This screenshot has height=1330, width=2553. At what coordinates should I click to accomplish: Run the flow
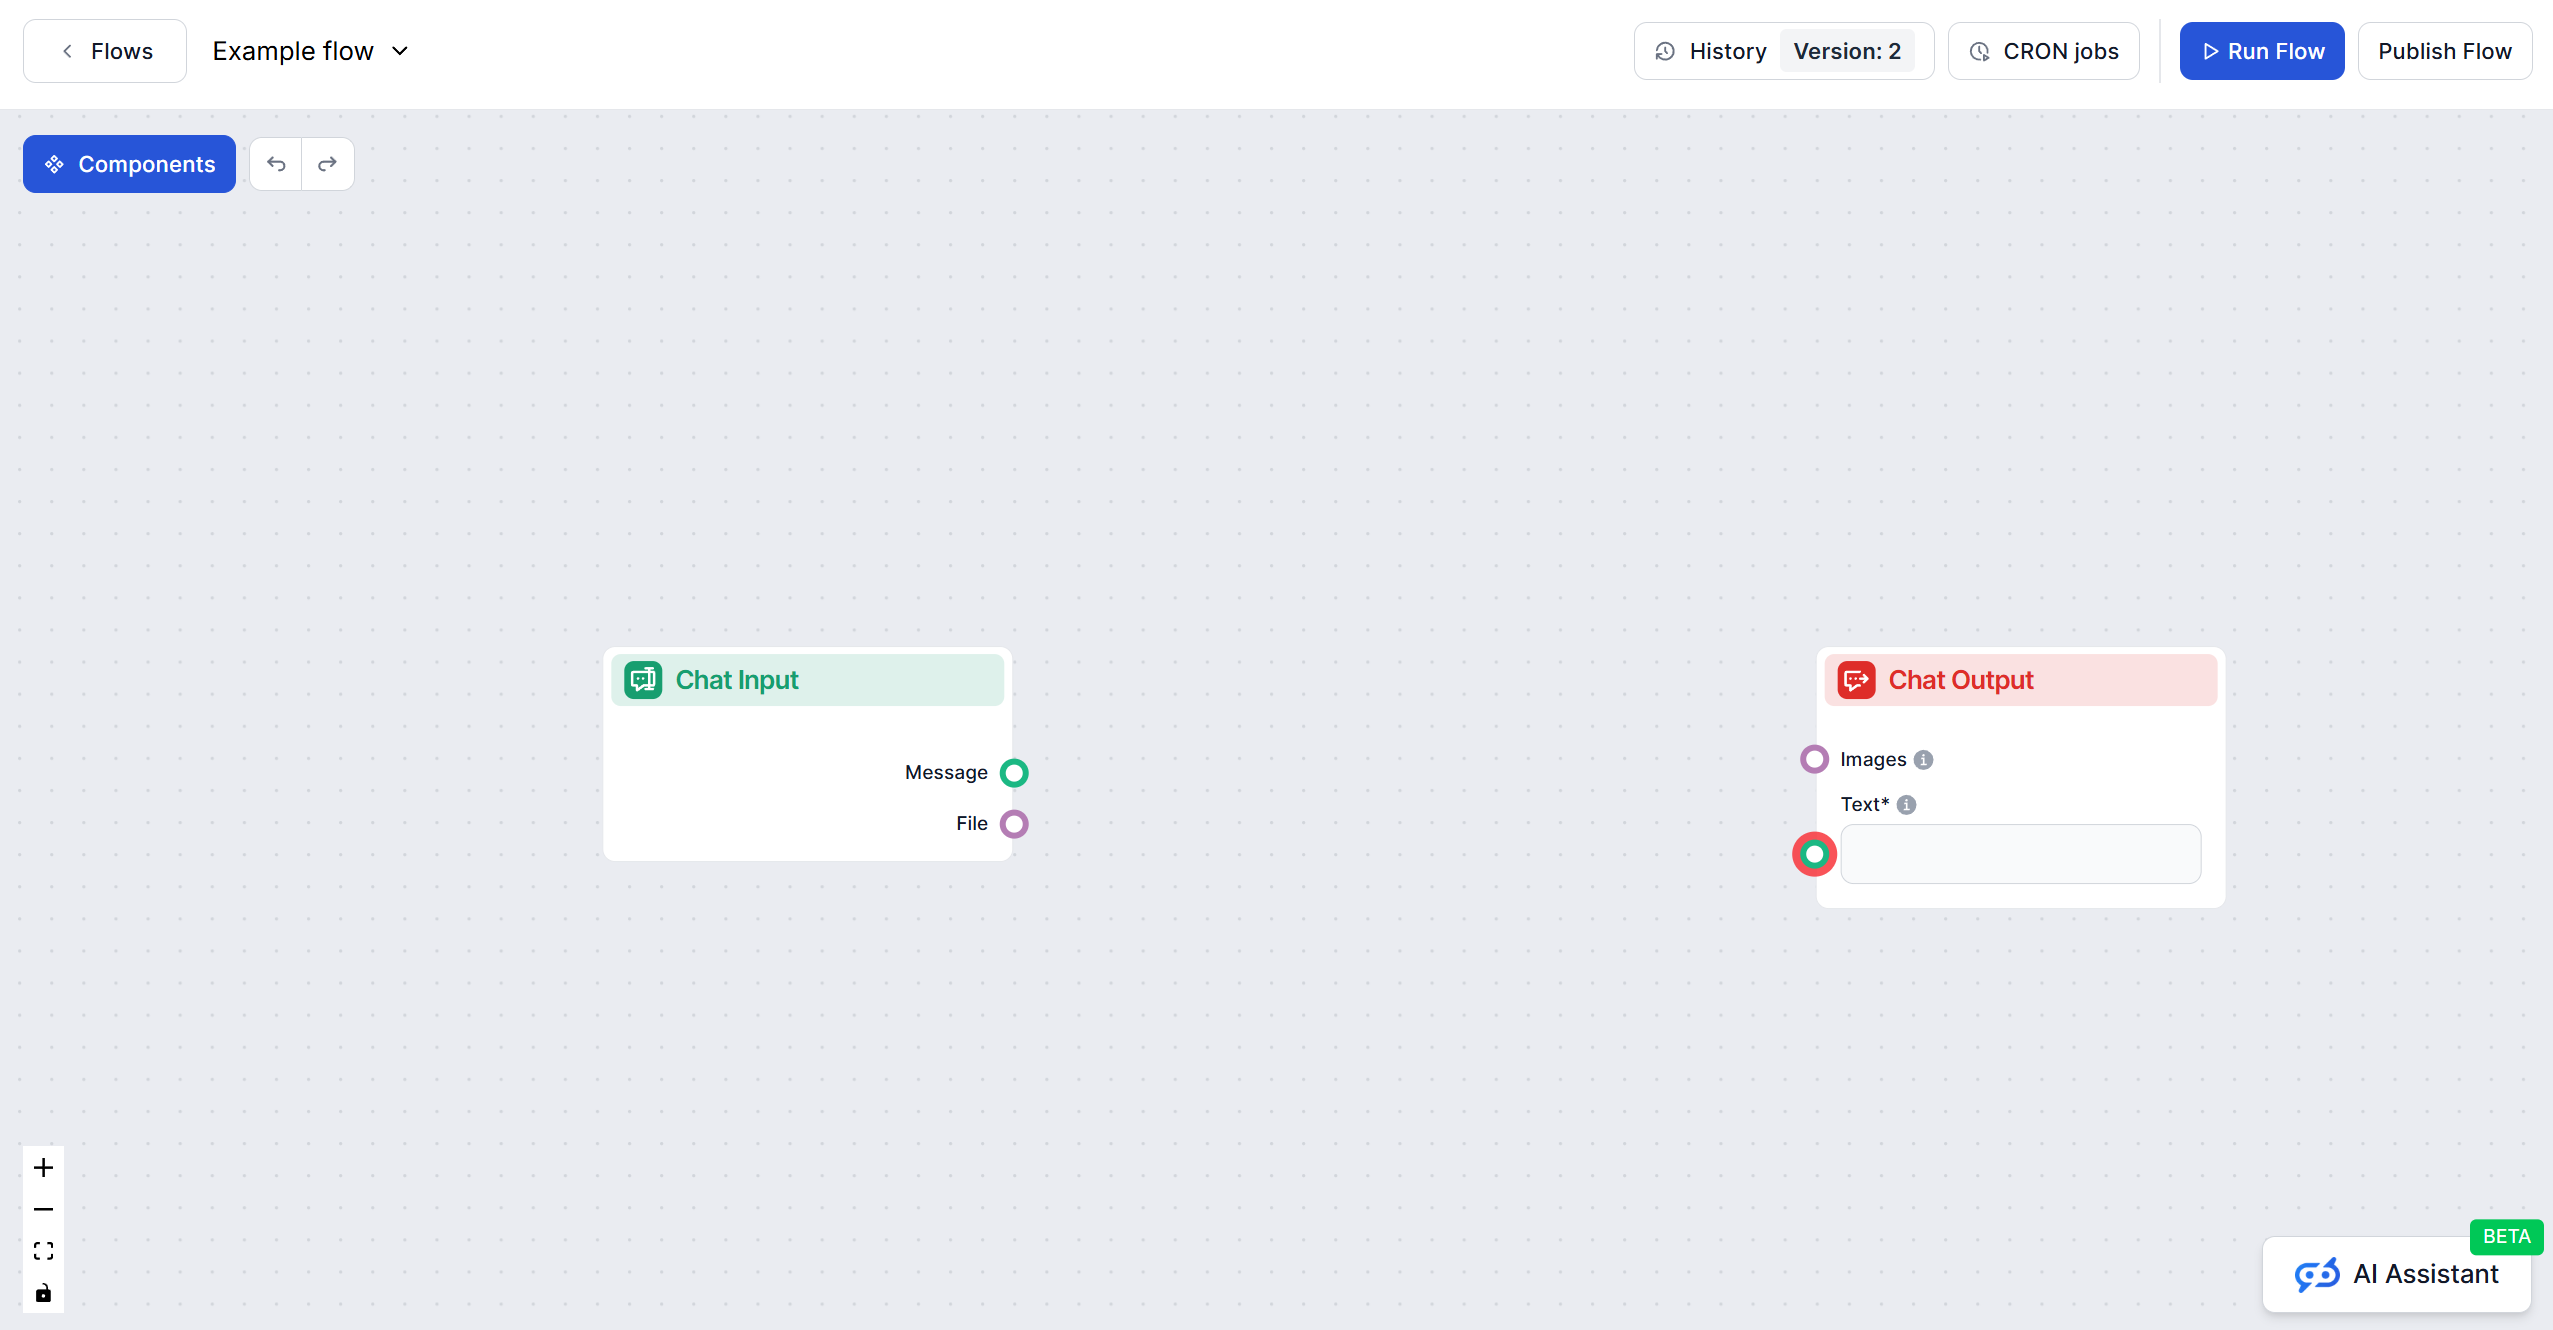(x=2261, y=50)
